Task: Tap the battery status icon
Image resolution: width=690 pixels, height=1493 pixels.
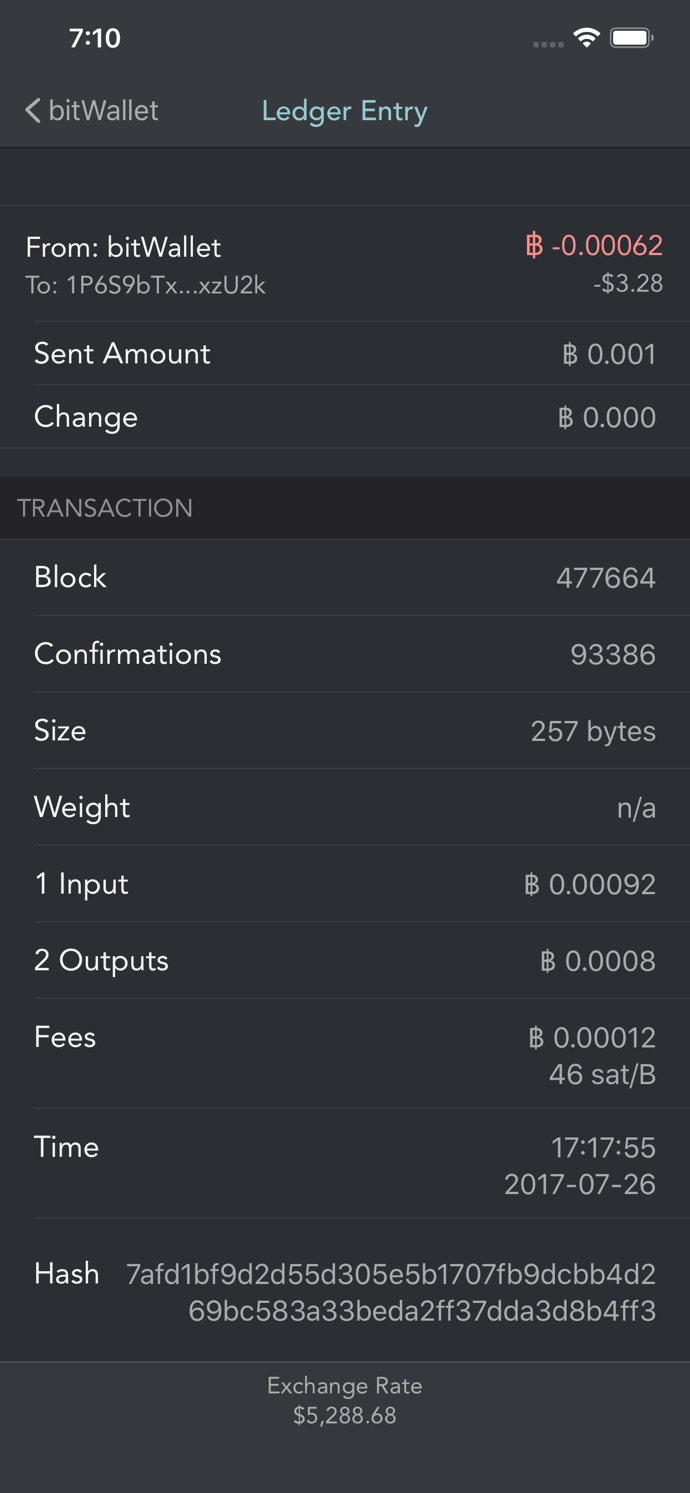Action: 632,38
